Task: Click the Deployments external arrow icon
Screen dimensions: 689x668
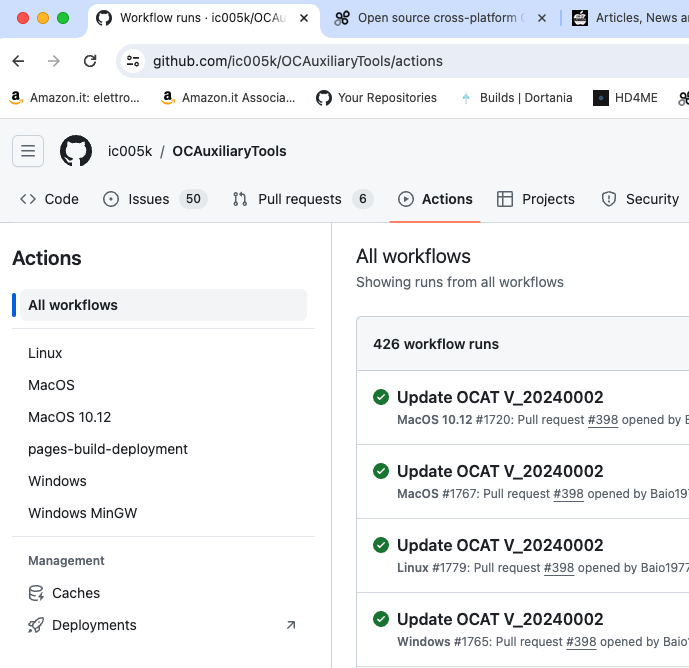Action: tap(291, 625)
